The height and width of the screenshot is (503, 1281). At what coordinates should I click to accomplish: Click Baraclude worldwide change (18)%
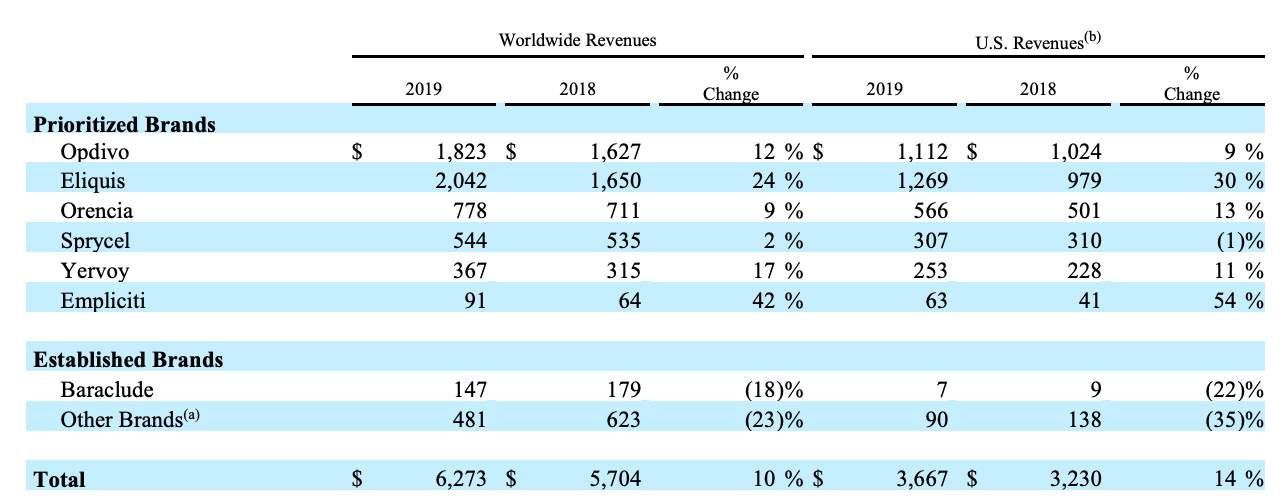pos(776,389)
